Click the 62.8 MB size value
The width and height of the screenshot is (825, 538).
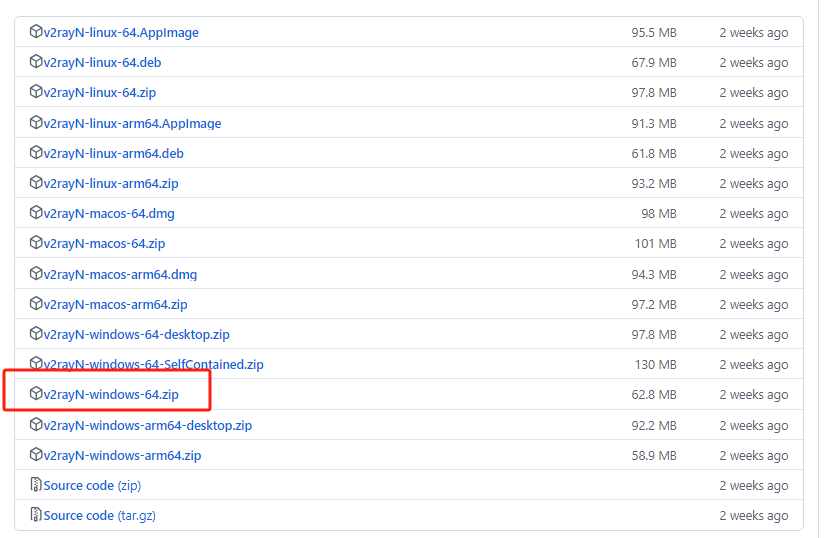point(654,394)
